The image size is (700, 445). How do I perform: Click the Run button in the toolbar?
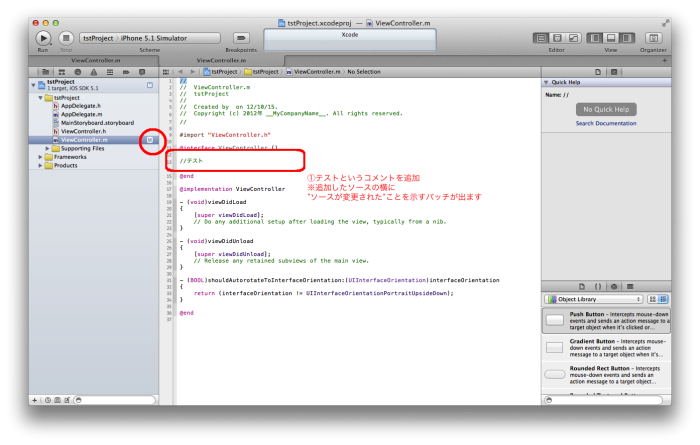tap(43, 38)
